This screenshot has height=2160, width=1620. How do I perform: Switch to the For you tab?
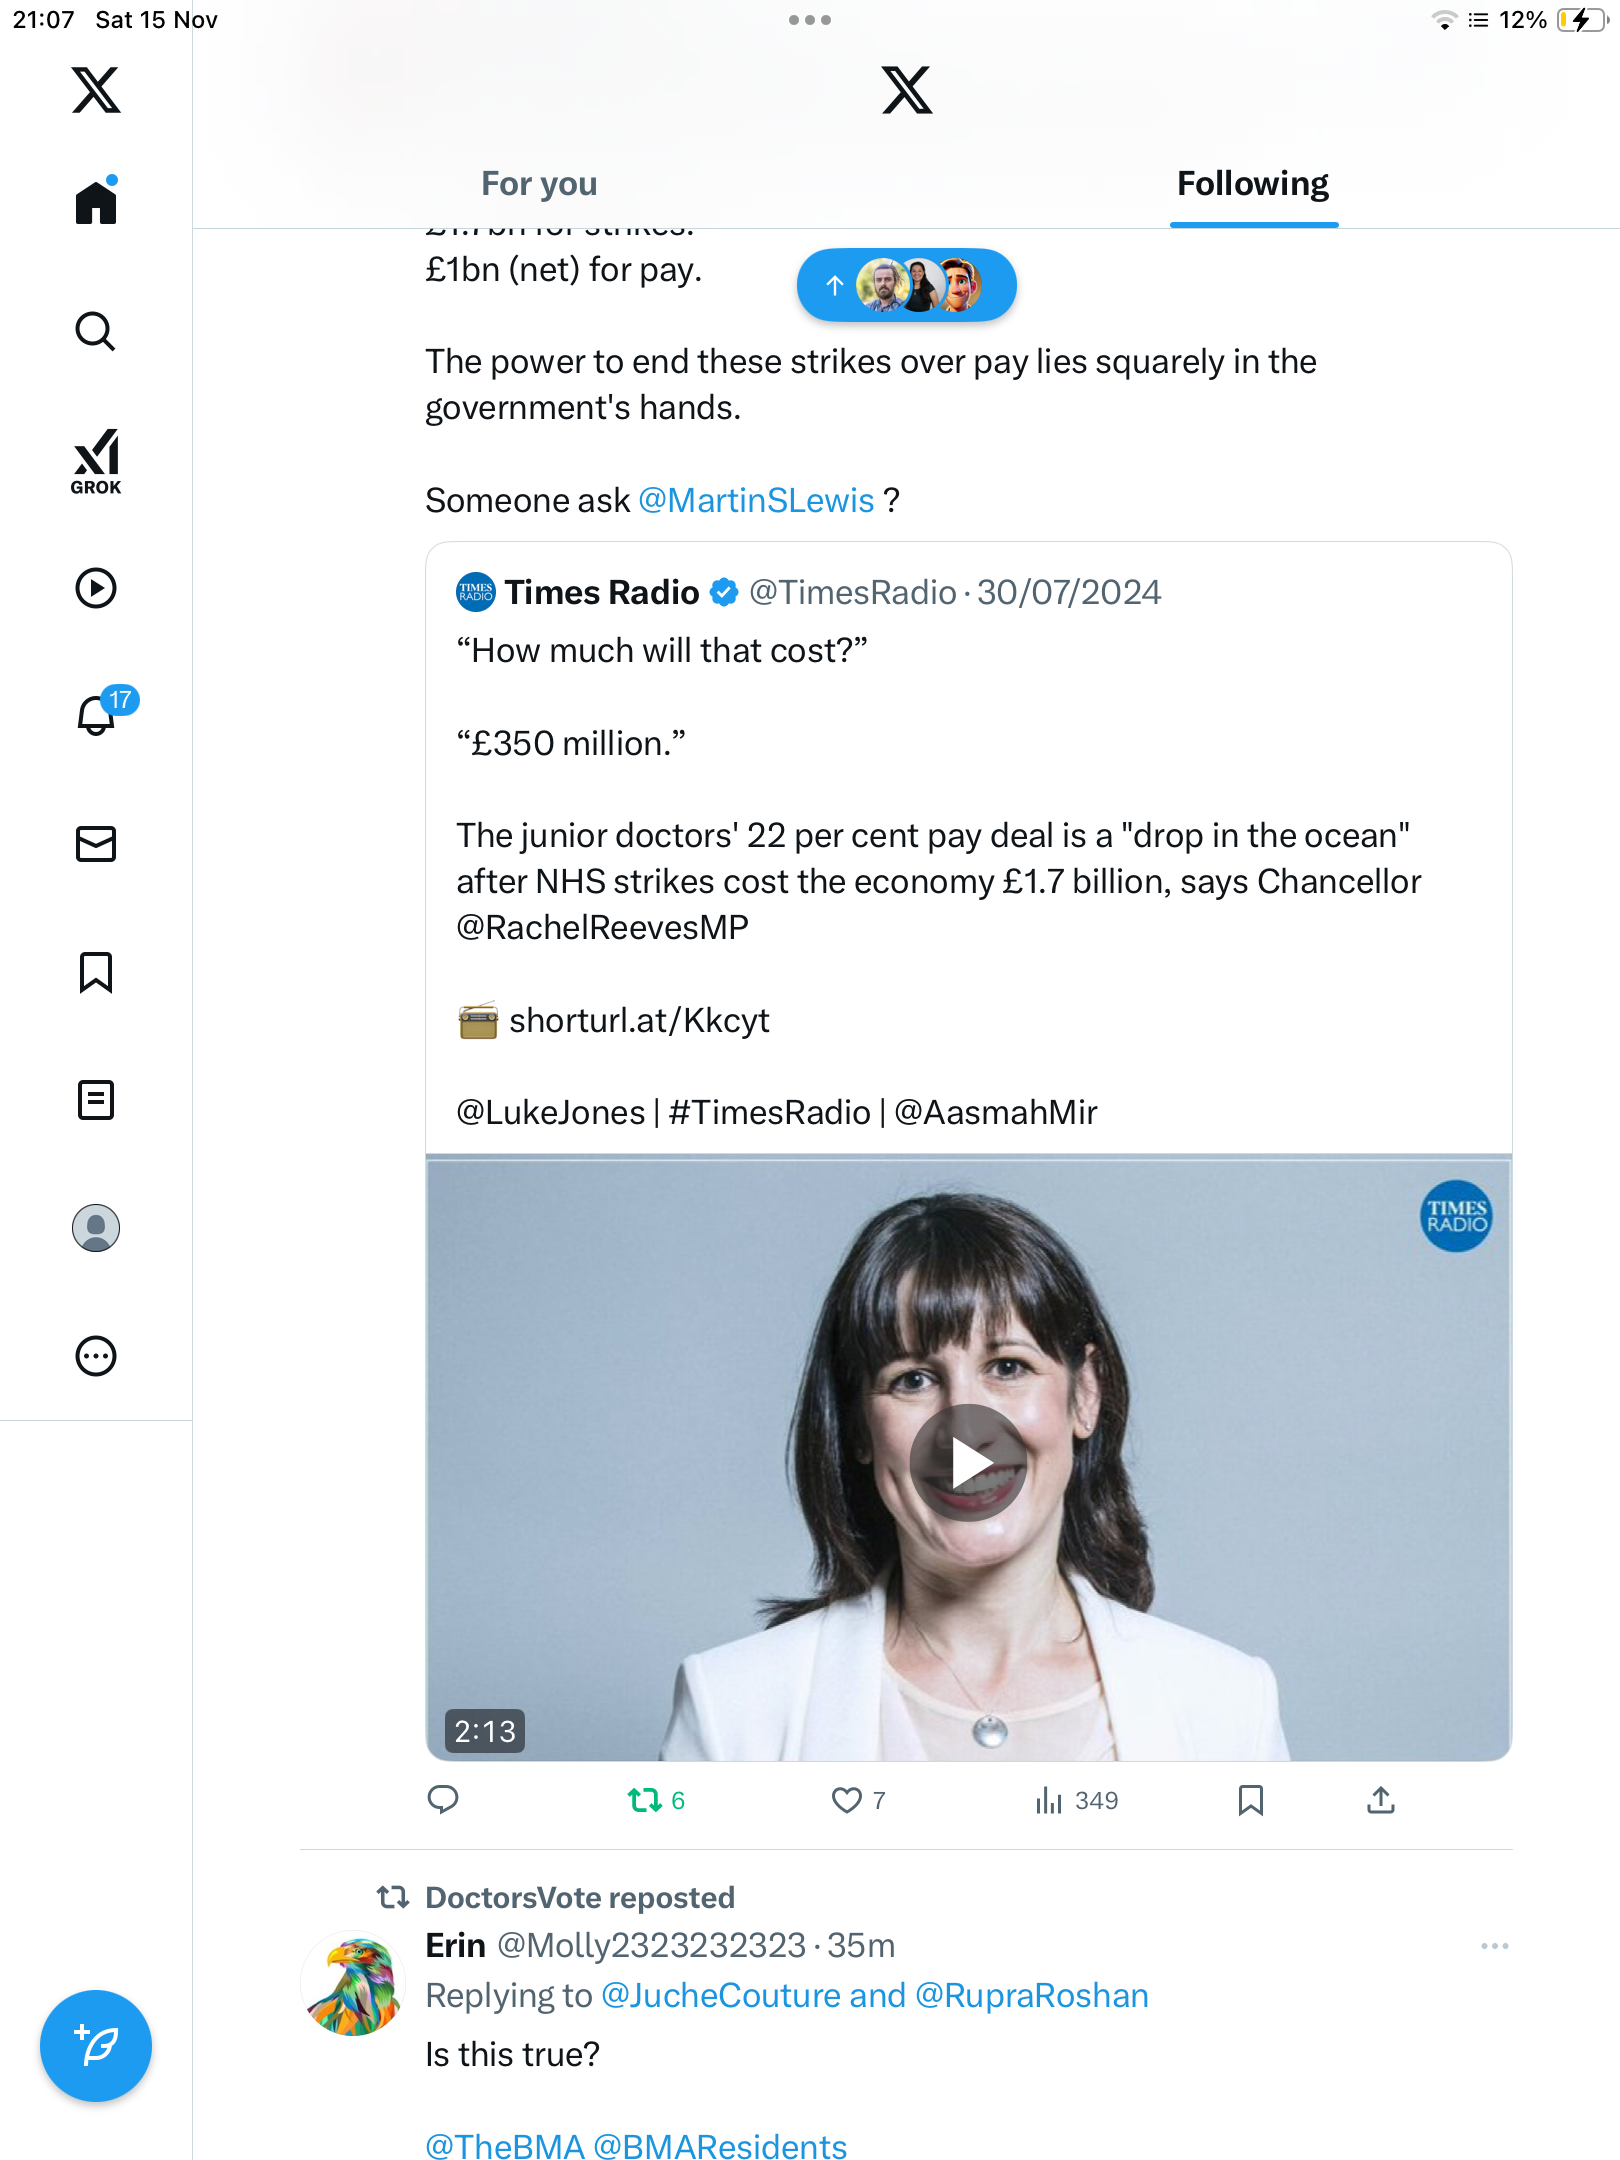tap(539, 184)
